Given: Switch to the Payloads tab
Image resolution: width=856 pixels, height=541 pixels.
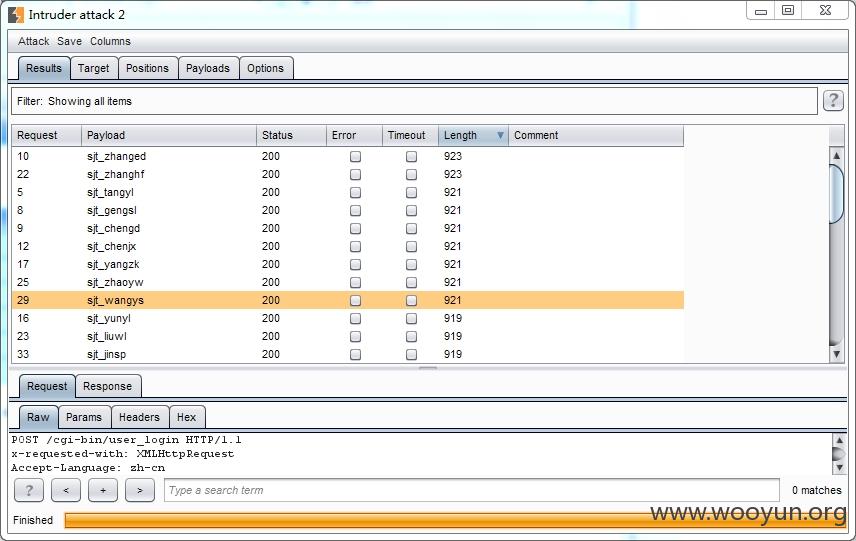Looking at the screenshot, I should (x=207, y=68).
